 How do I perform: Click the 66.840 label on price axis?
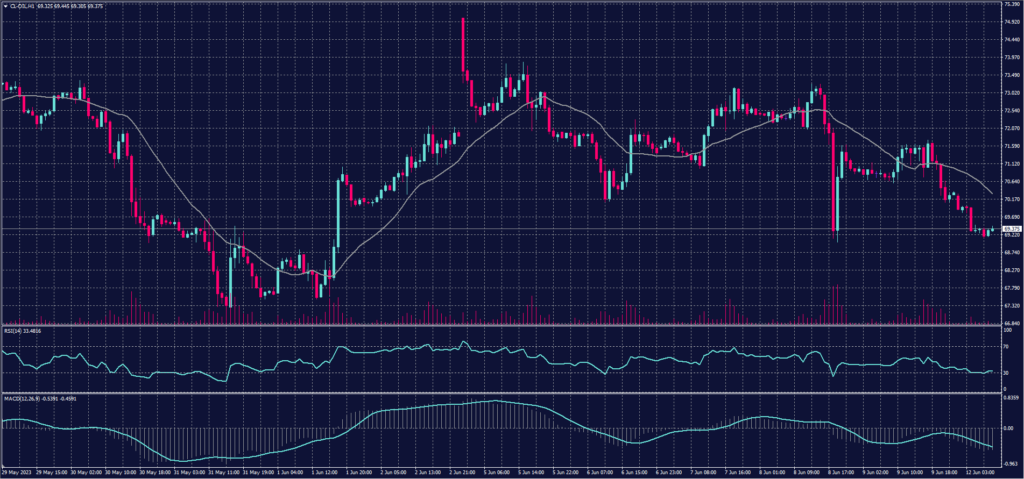pyautogui.click(x=1011, y=323)
